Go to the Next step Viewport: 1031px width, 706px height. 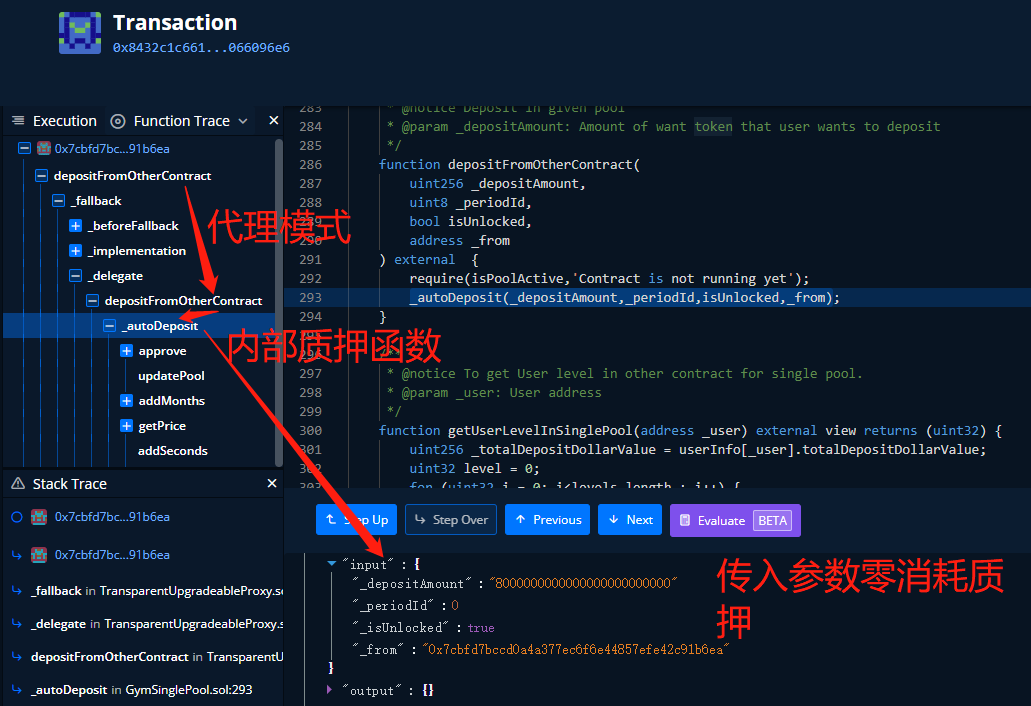point(630,519)
